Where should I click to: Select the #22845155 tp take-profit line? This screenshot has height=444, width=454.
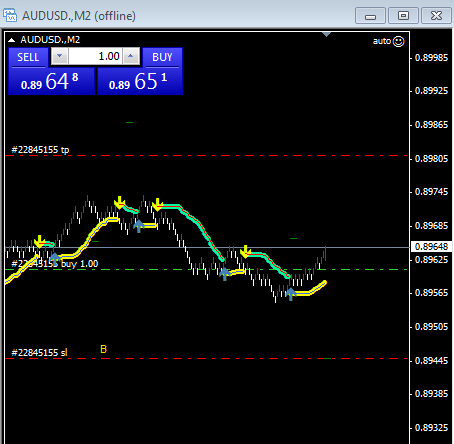point(207,156)
